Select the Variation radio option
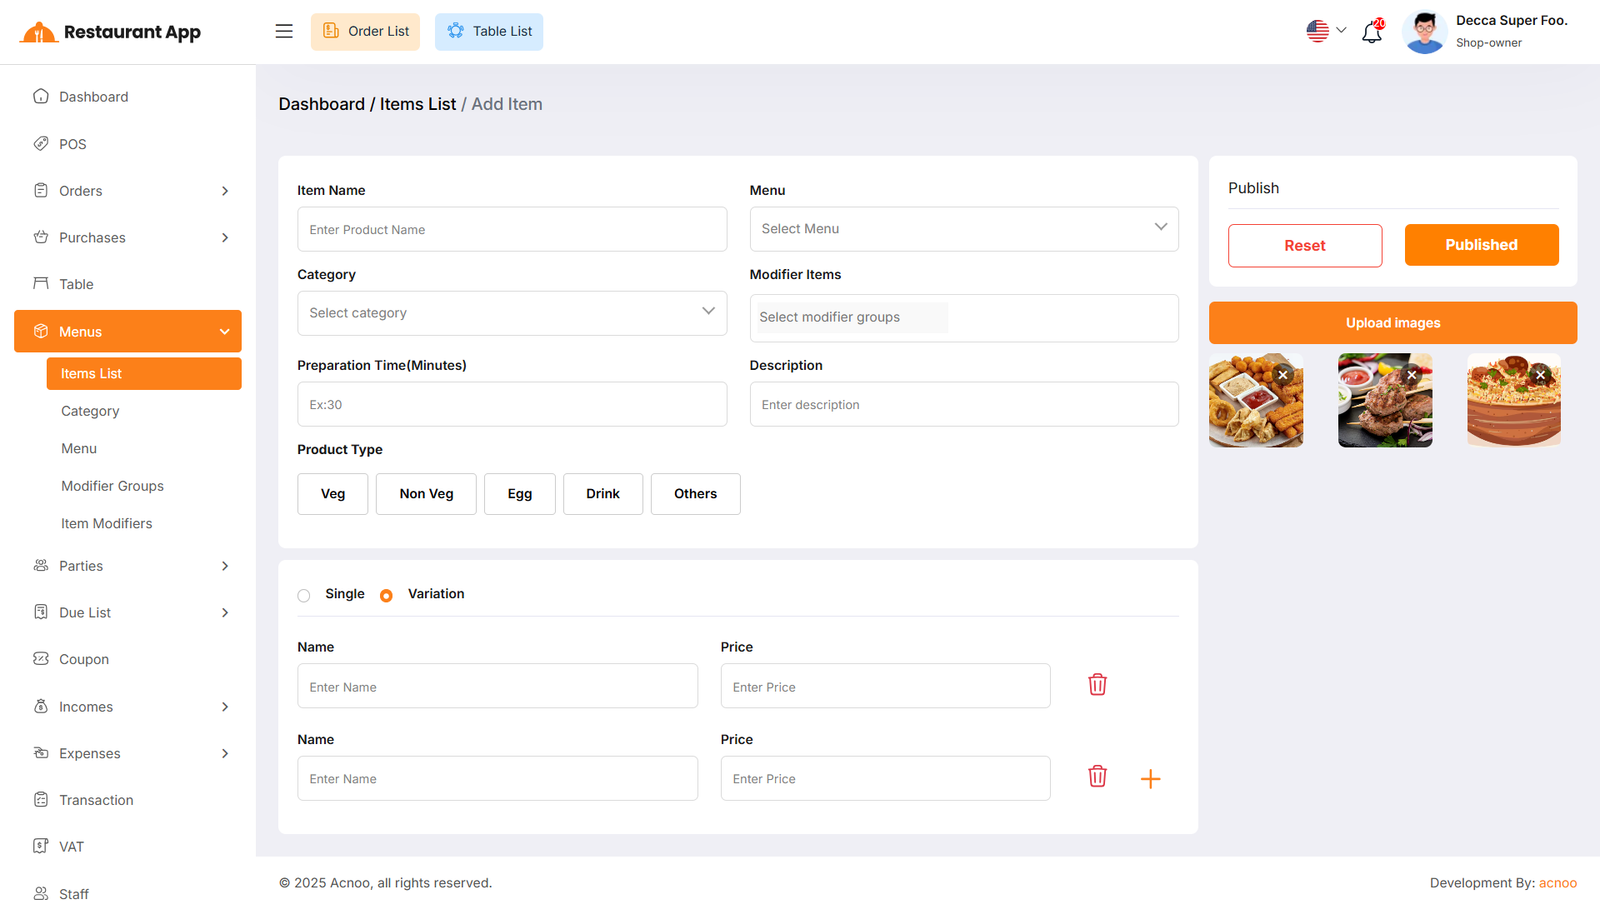Screen dimensions: 1600x909 386,596
